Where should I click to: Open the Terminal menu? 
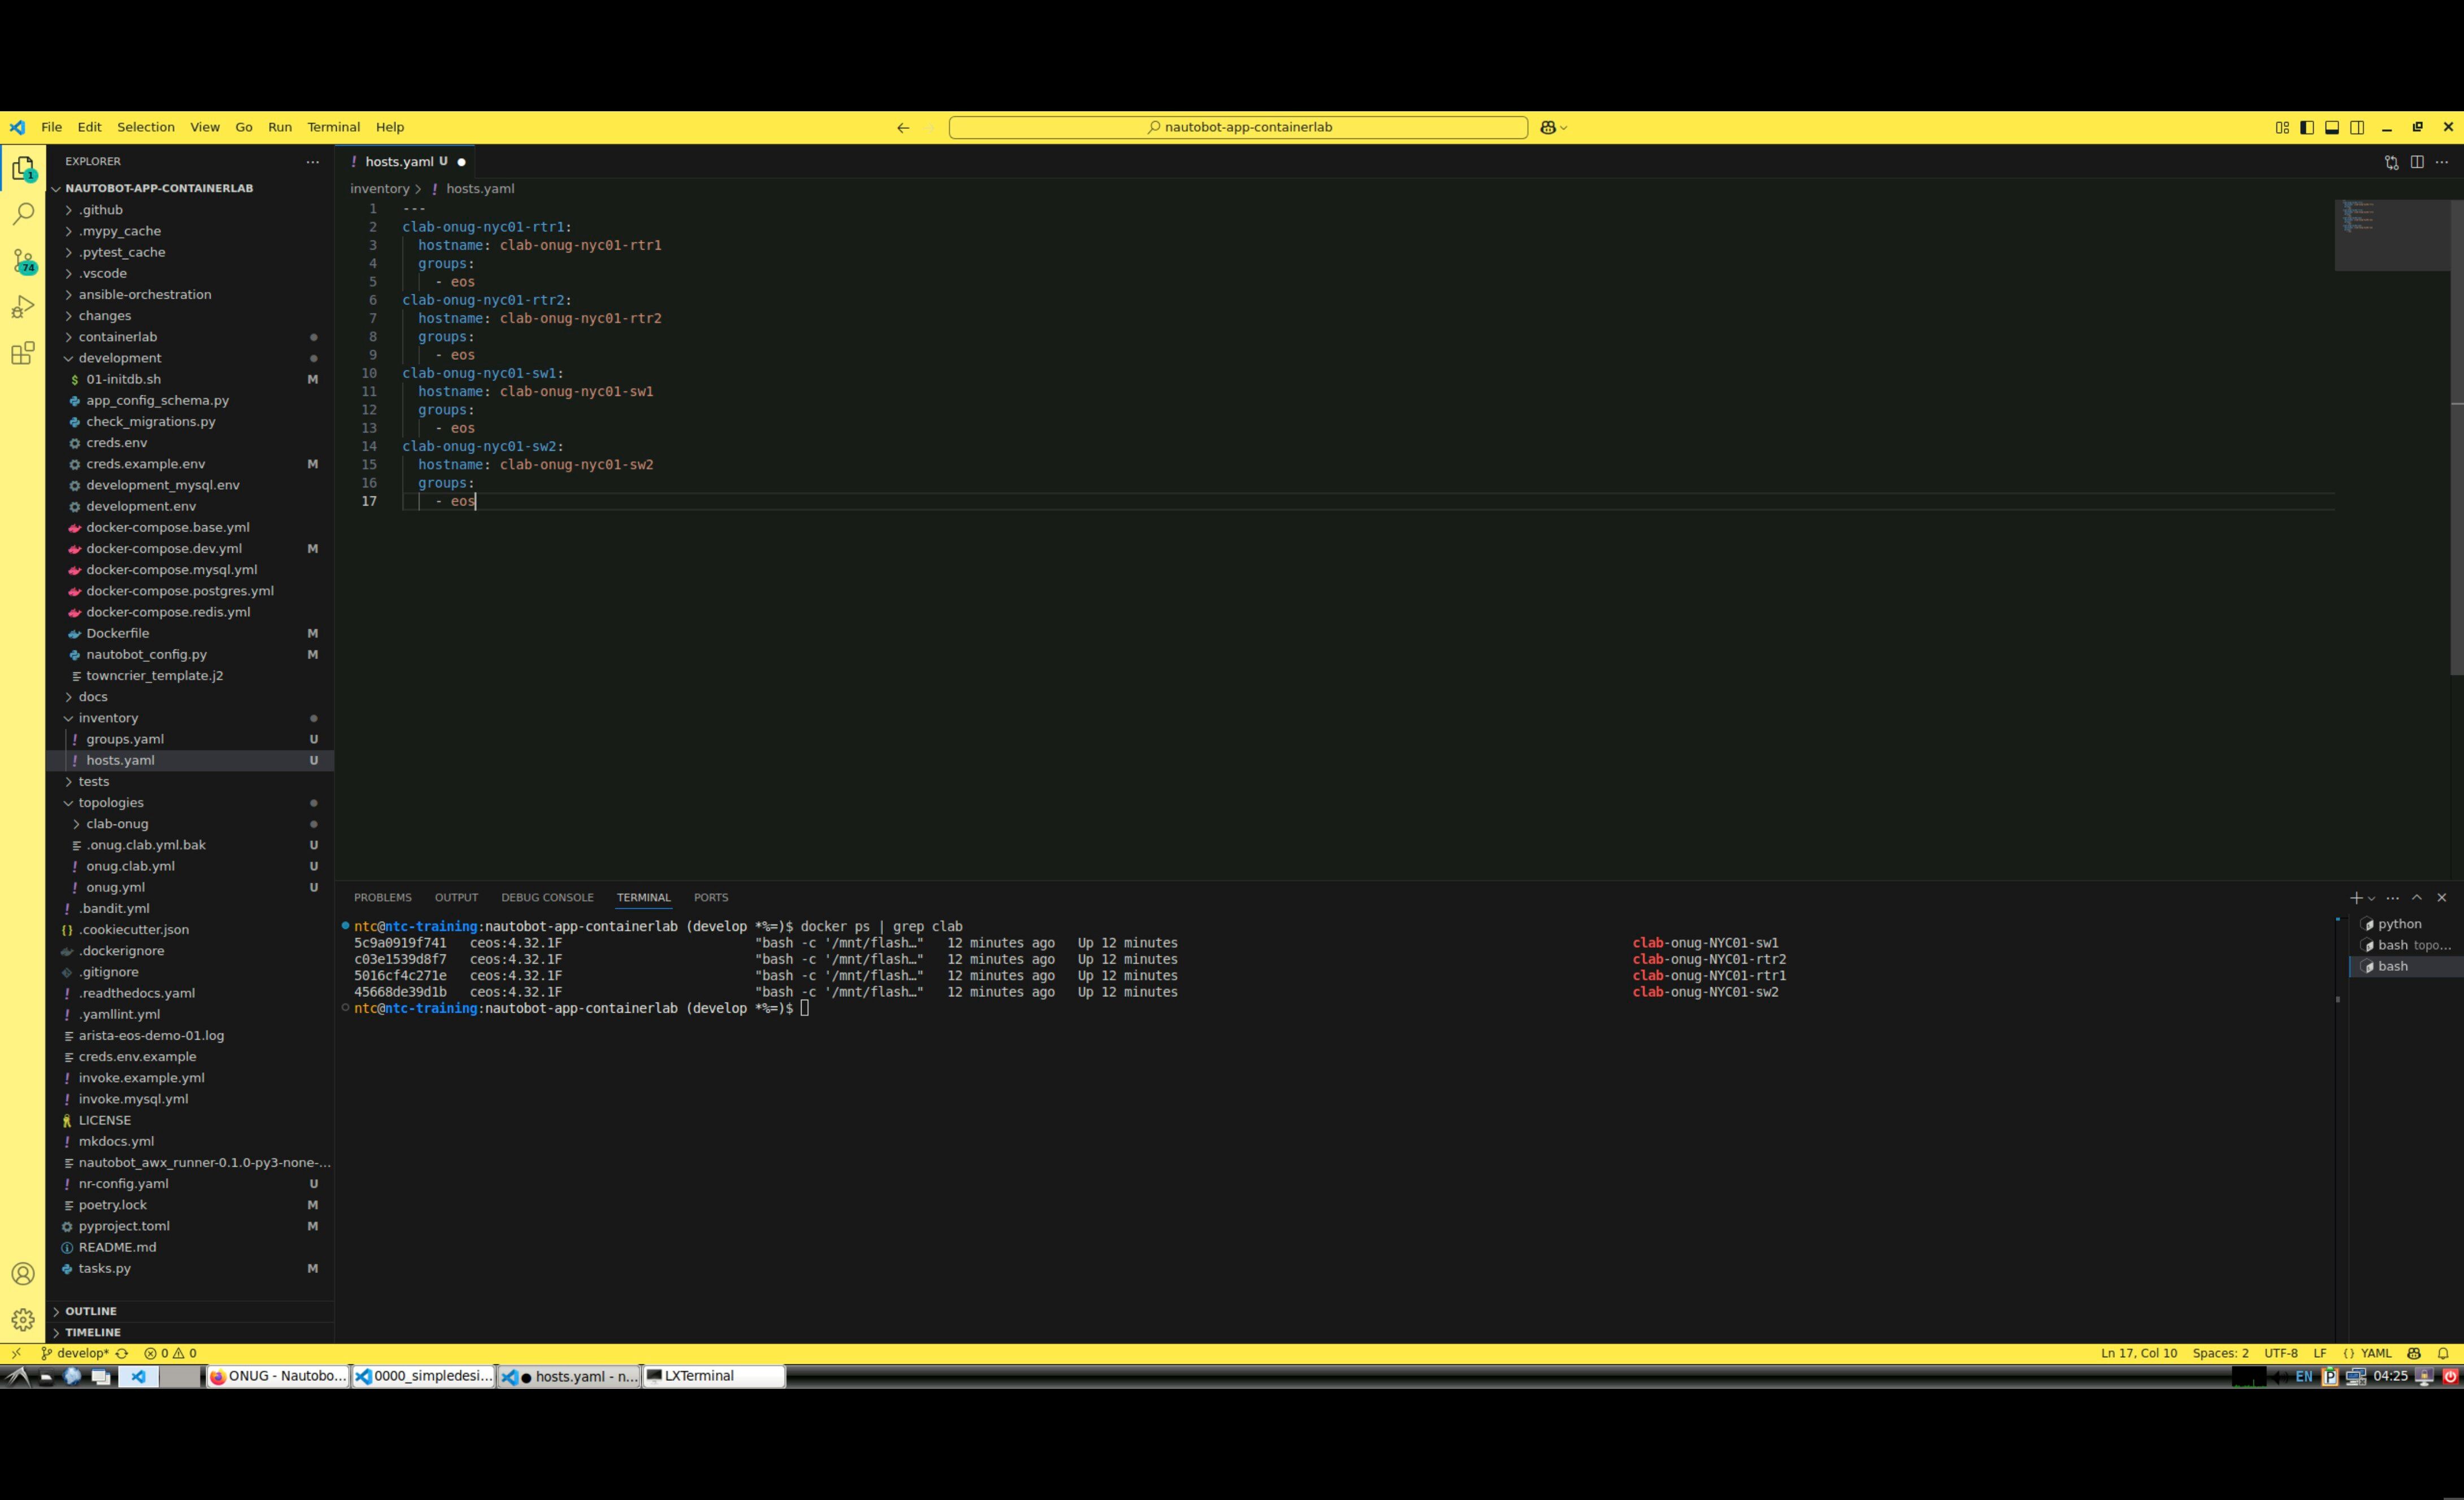333,127
